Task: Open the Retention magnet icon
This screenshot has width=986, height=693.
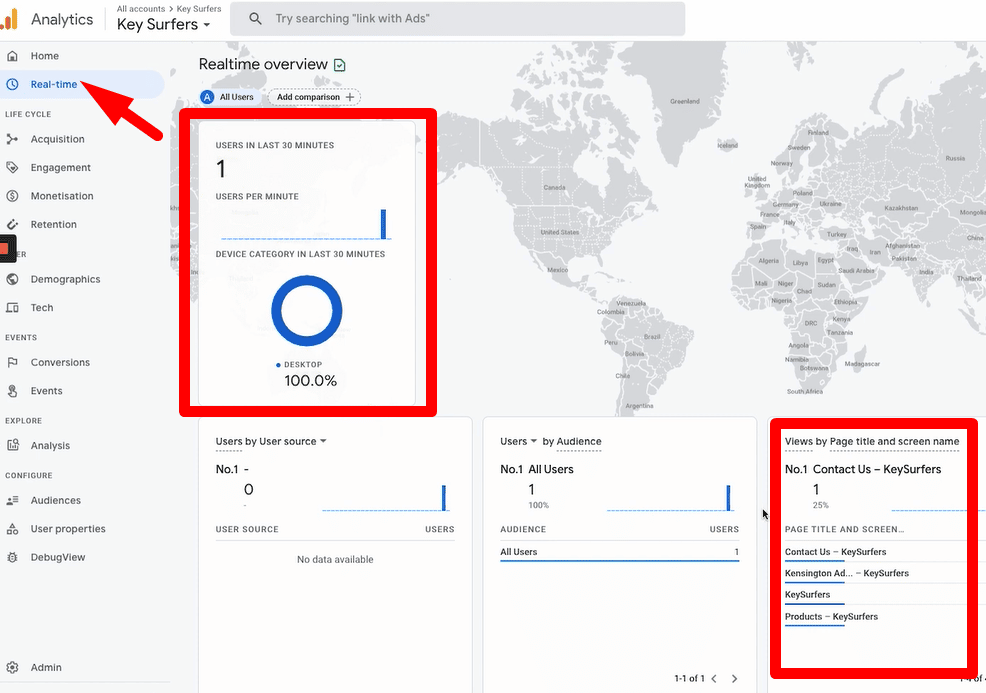Action: 12,224
